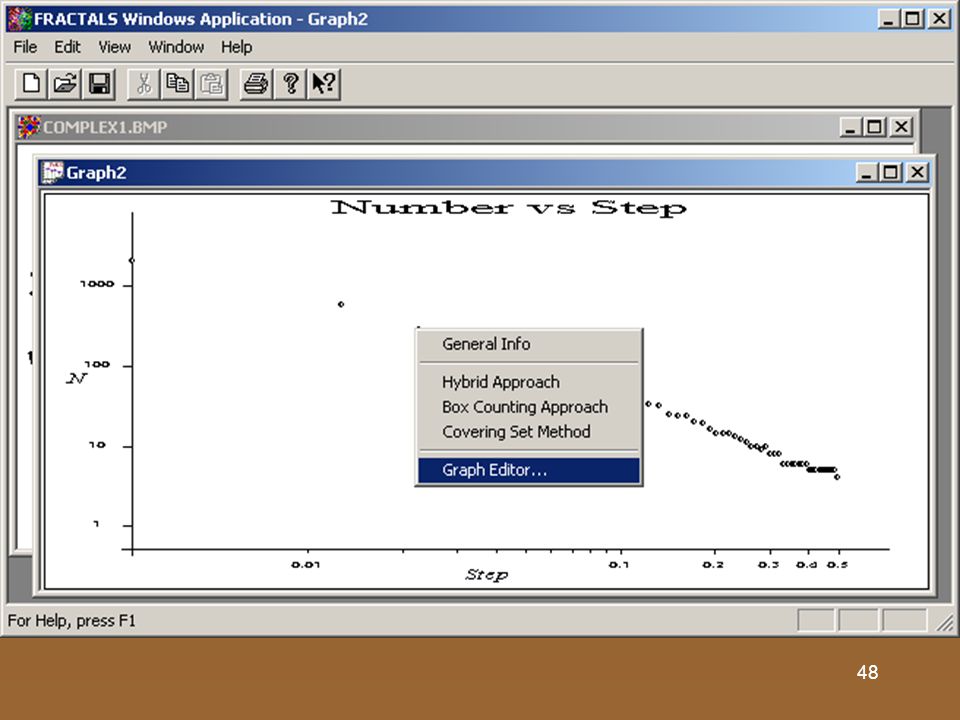
Task: Click the 'Number vs Step' graph title
Action: click(x=509, y=208)
